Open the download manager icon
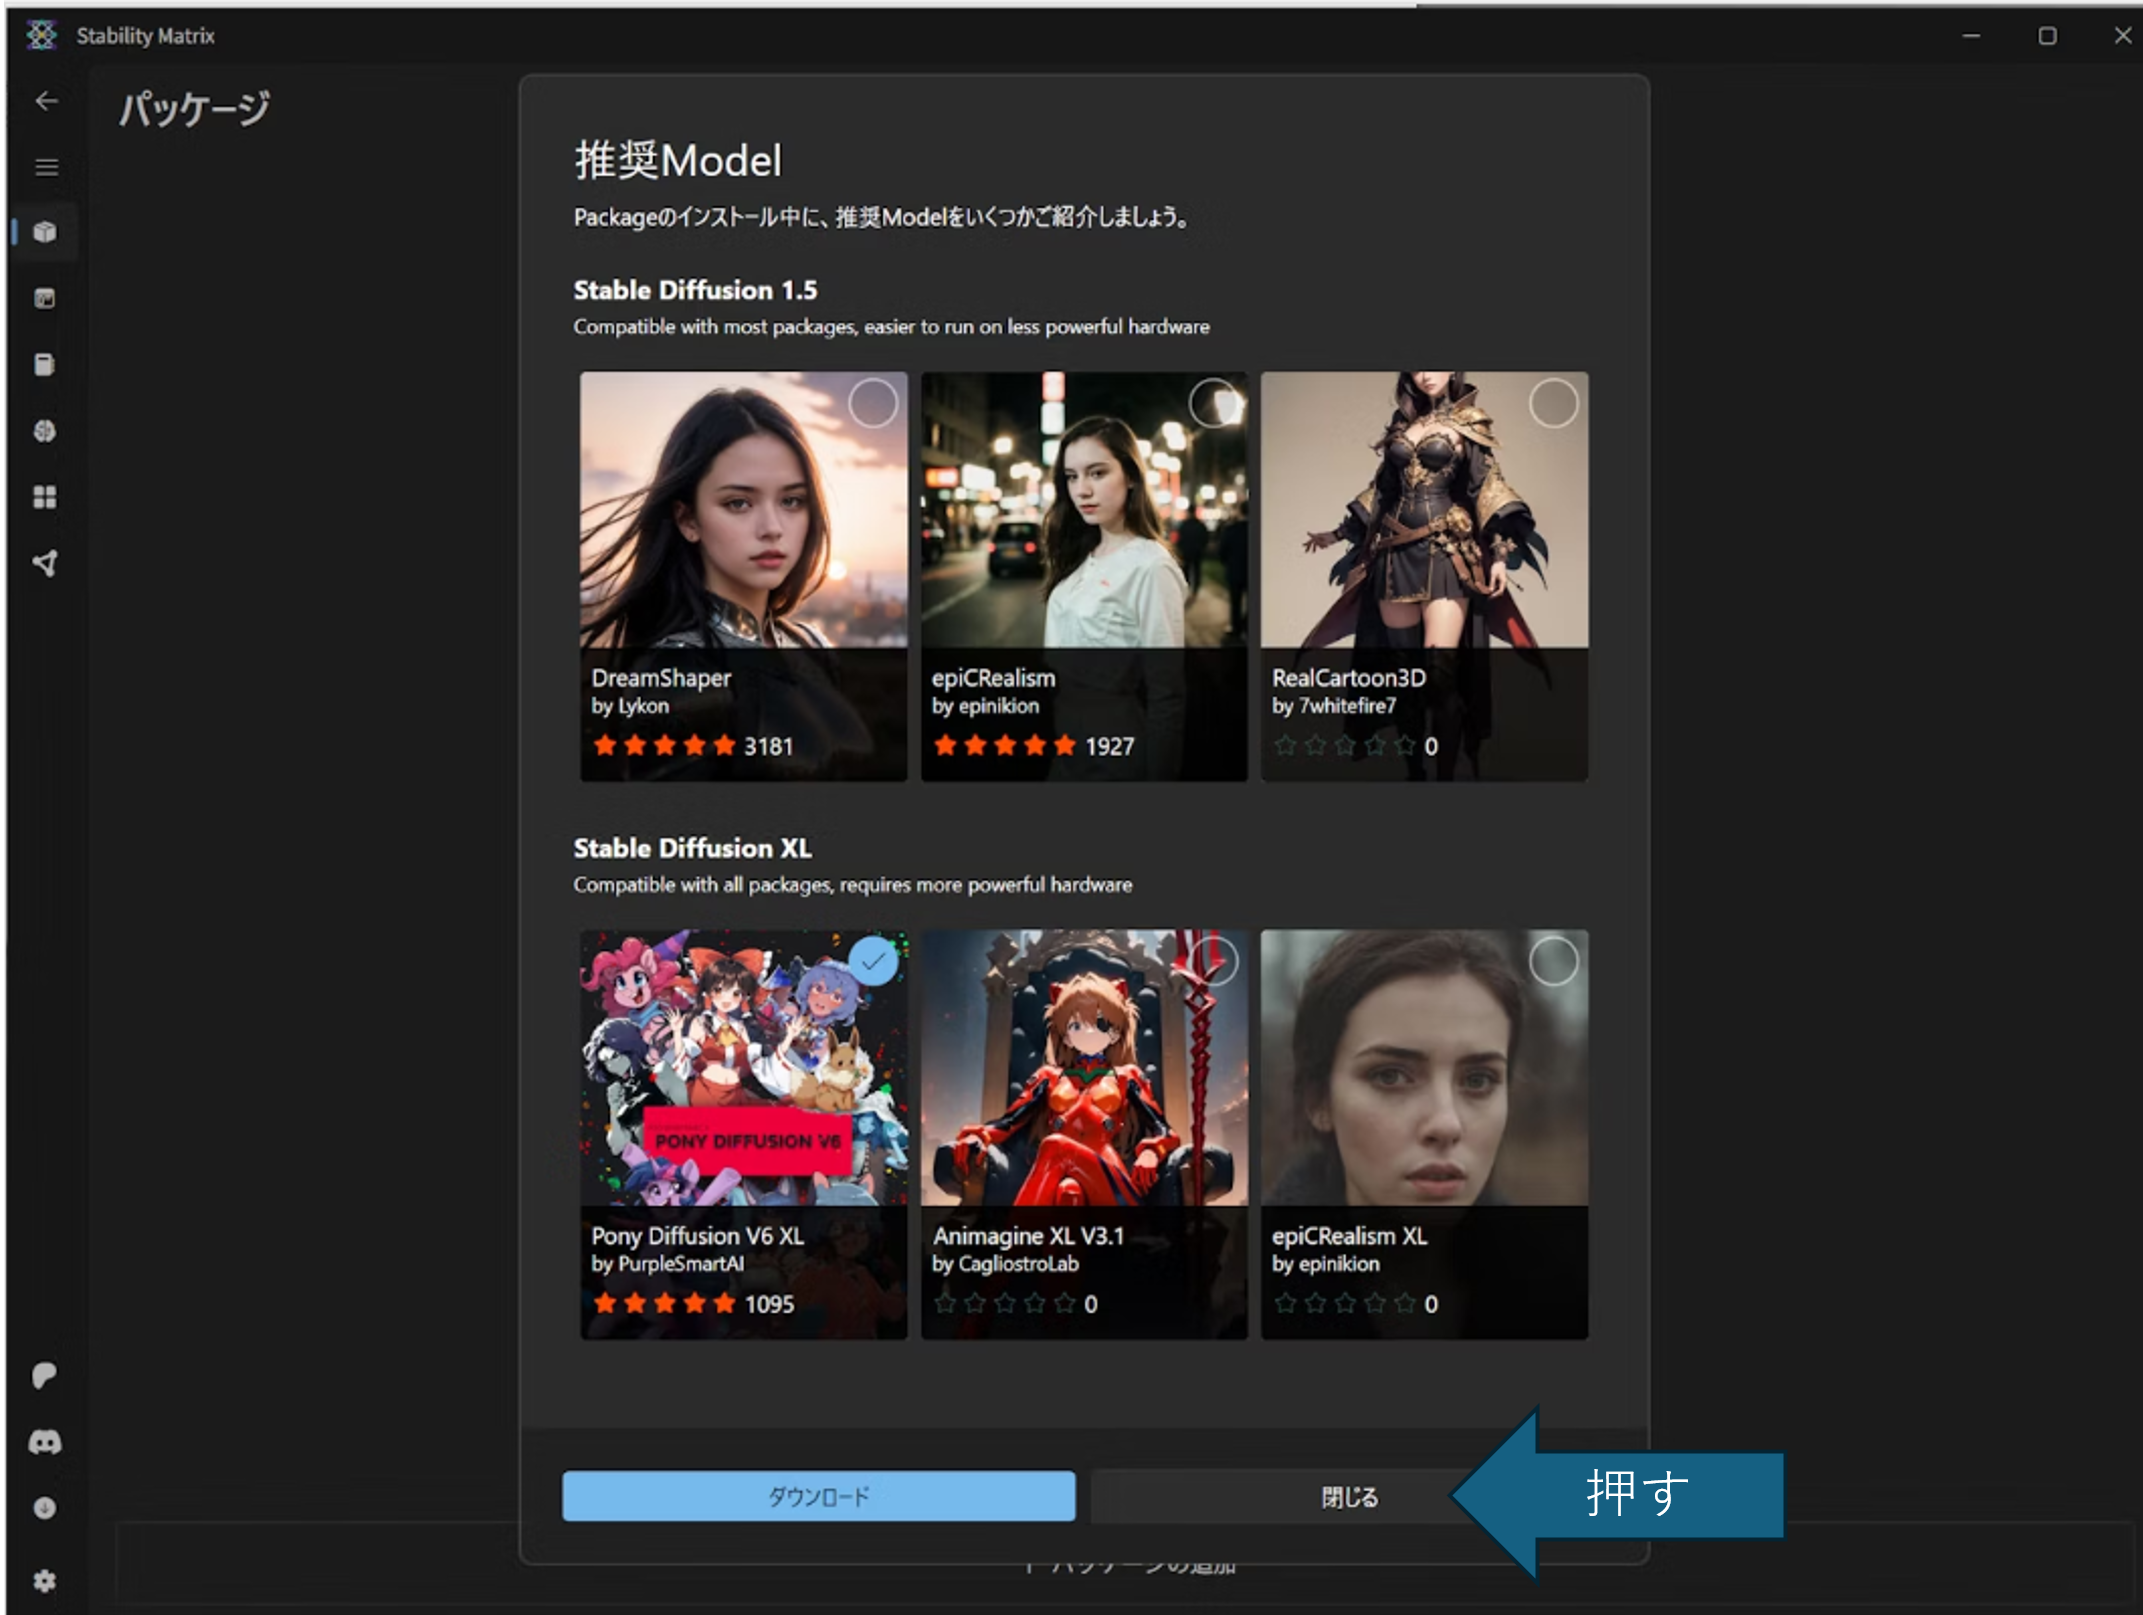The height and width of the screenshot is (1615, 2143). [45, 1508]
